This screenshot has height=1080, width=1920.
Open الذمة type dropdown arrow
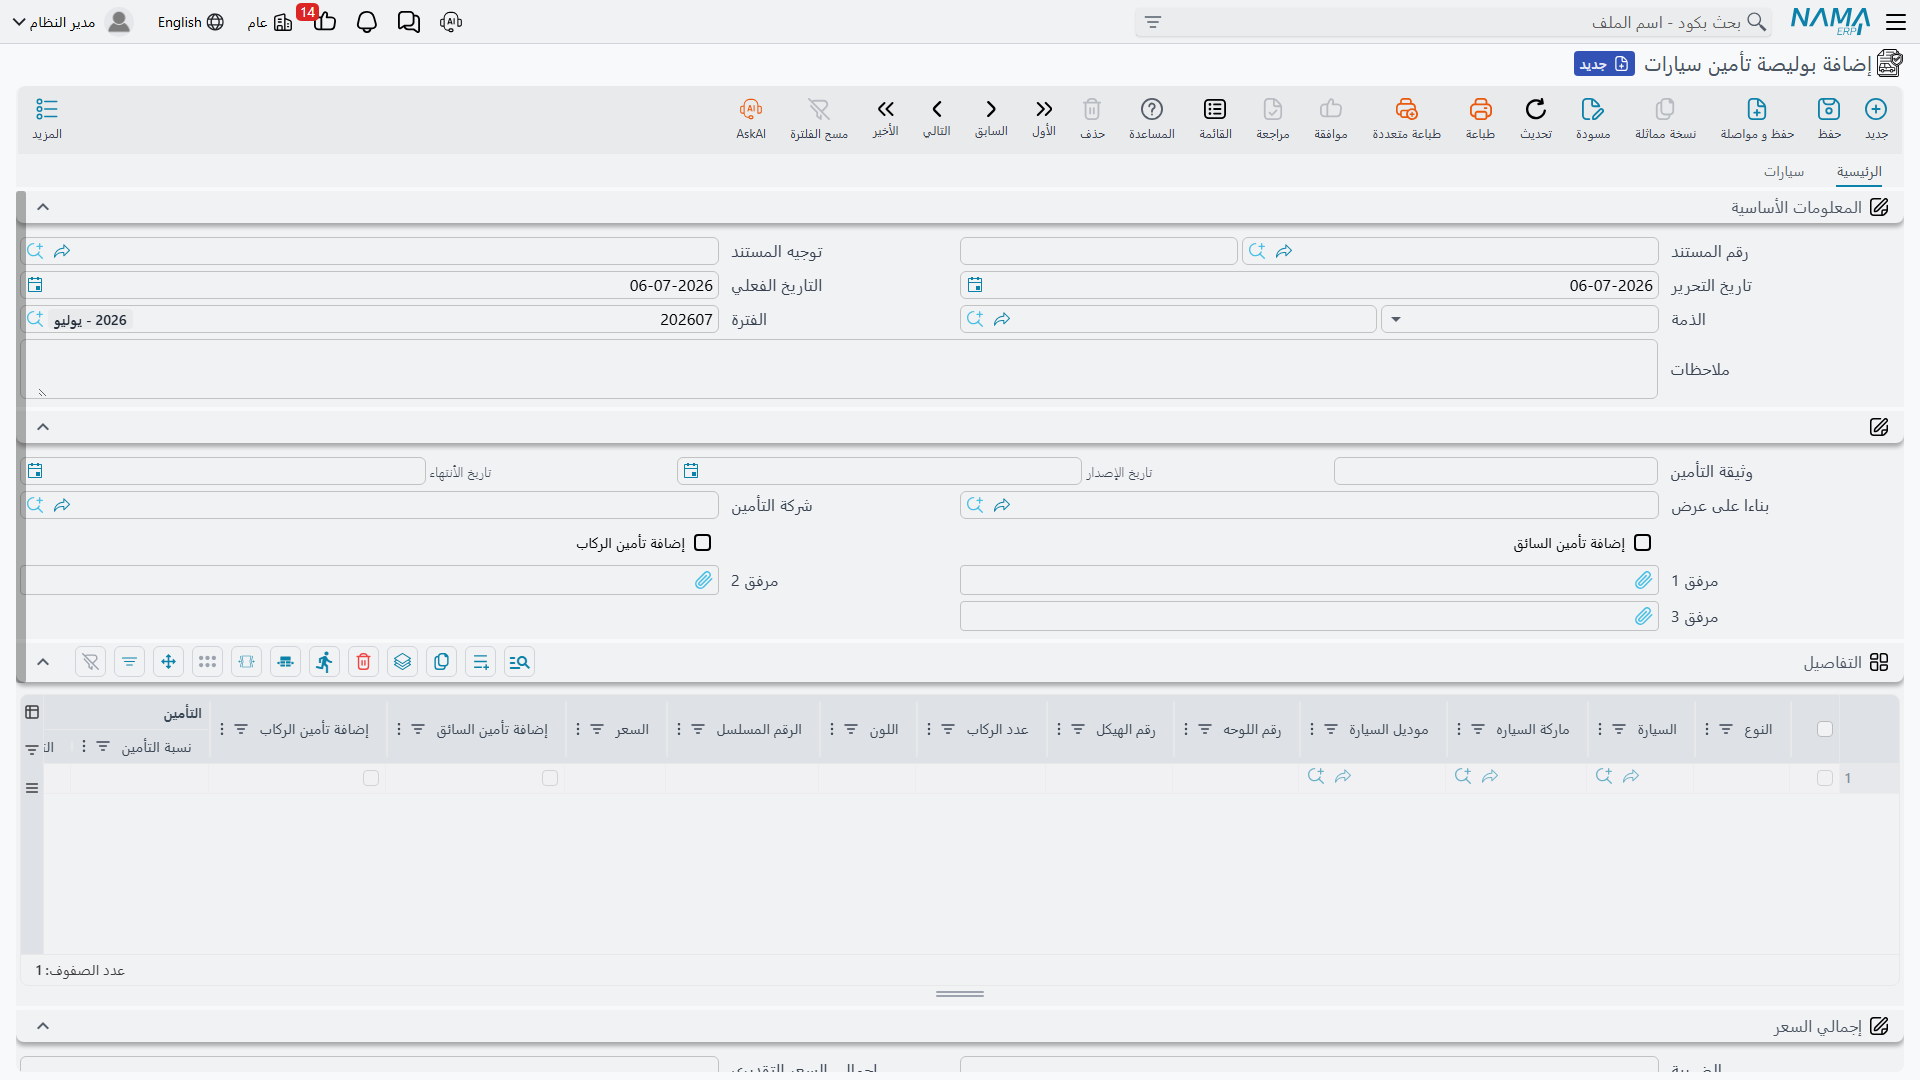tap(1396, 320)
